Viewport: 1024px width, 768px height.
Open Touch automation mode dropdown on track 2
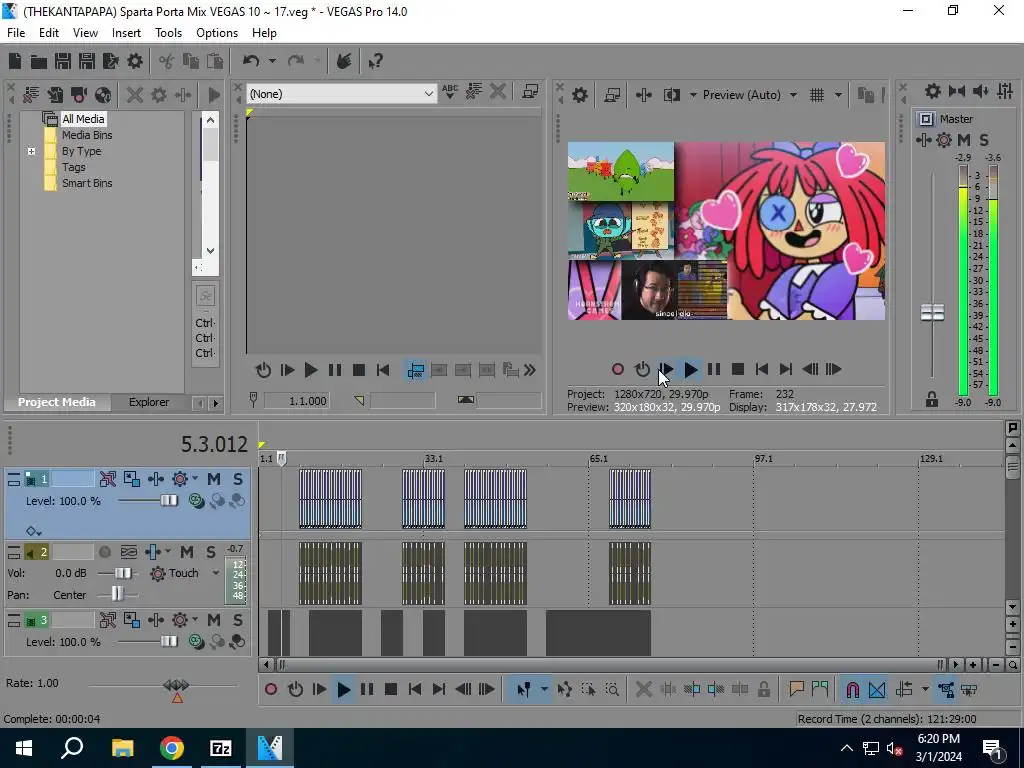point(216,573)
